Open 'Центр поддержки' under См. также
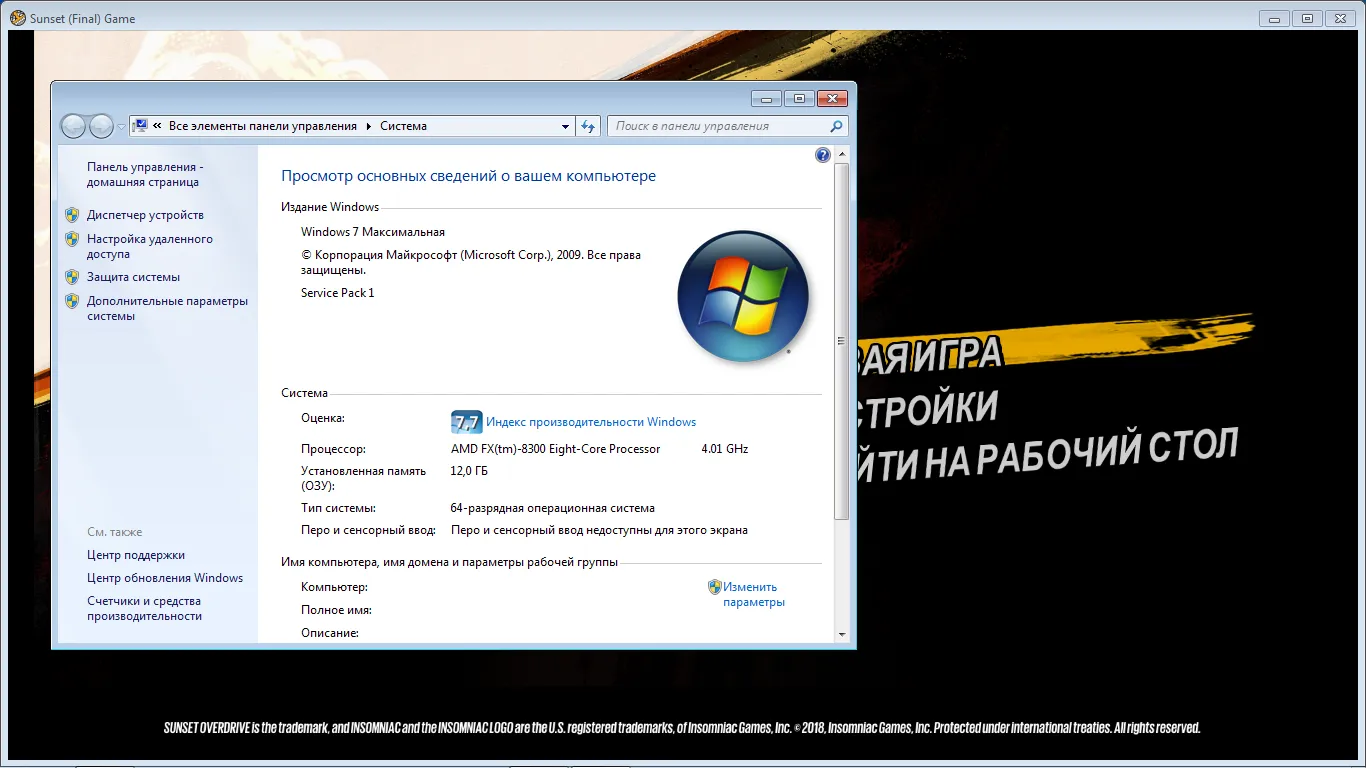Viewport: 1366px width, 768px height. 136,555
